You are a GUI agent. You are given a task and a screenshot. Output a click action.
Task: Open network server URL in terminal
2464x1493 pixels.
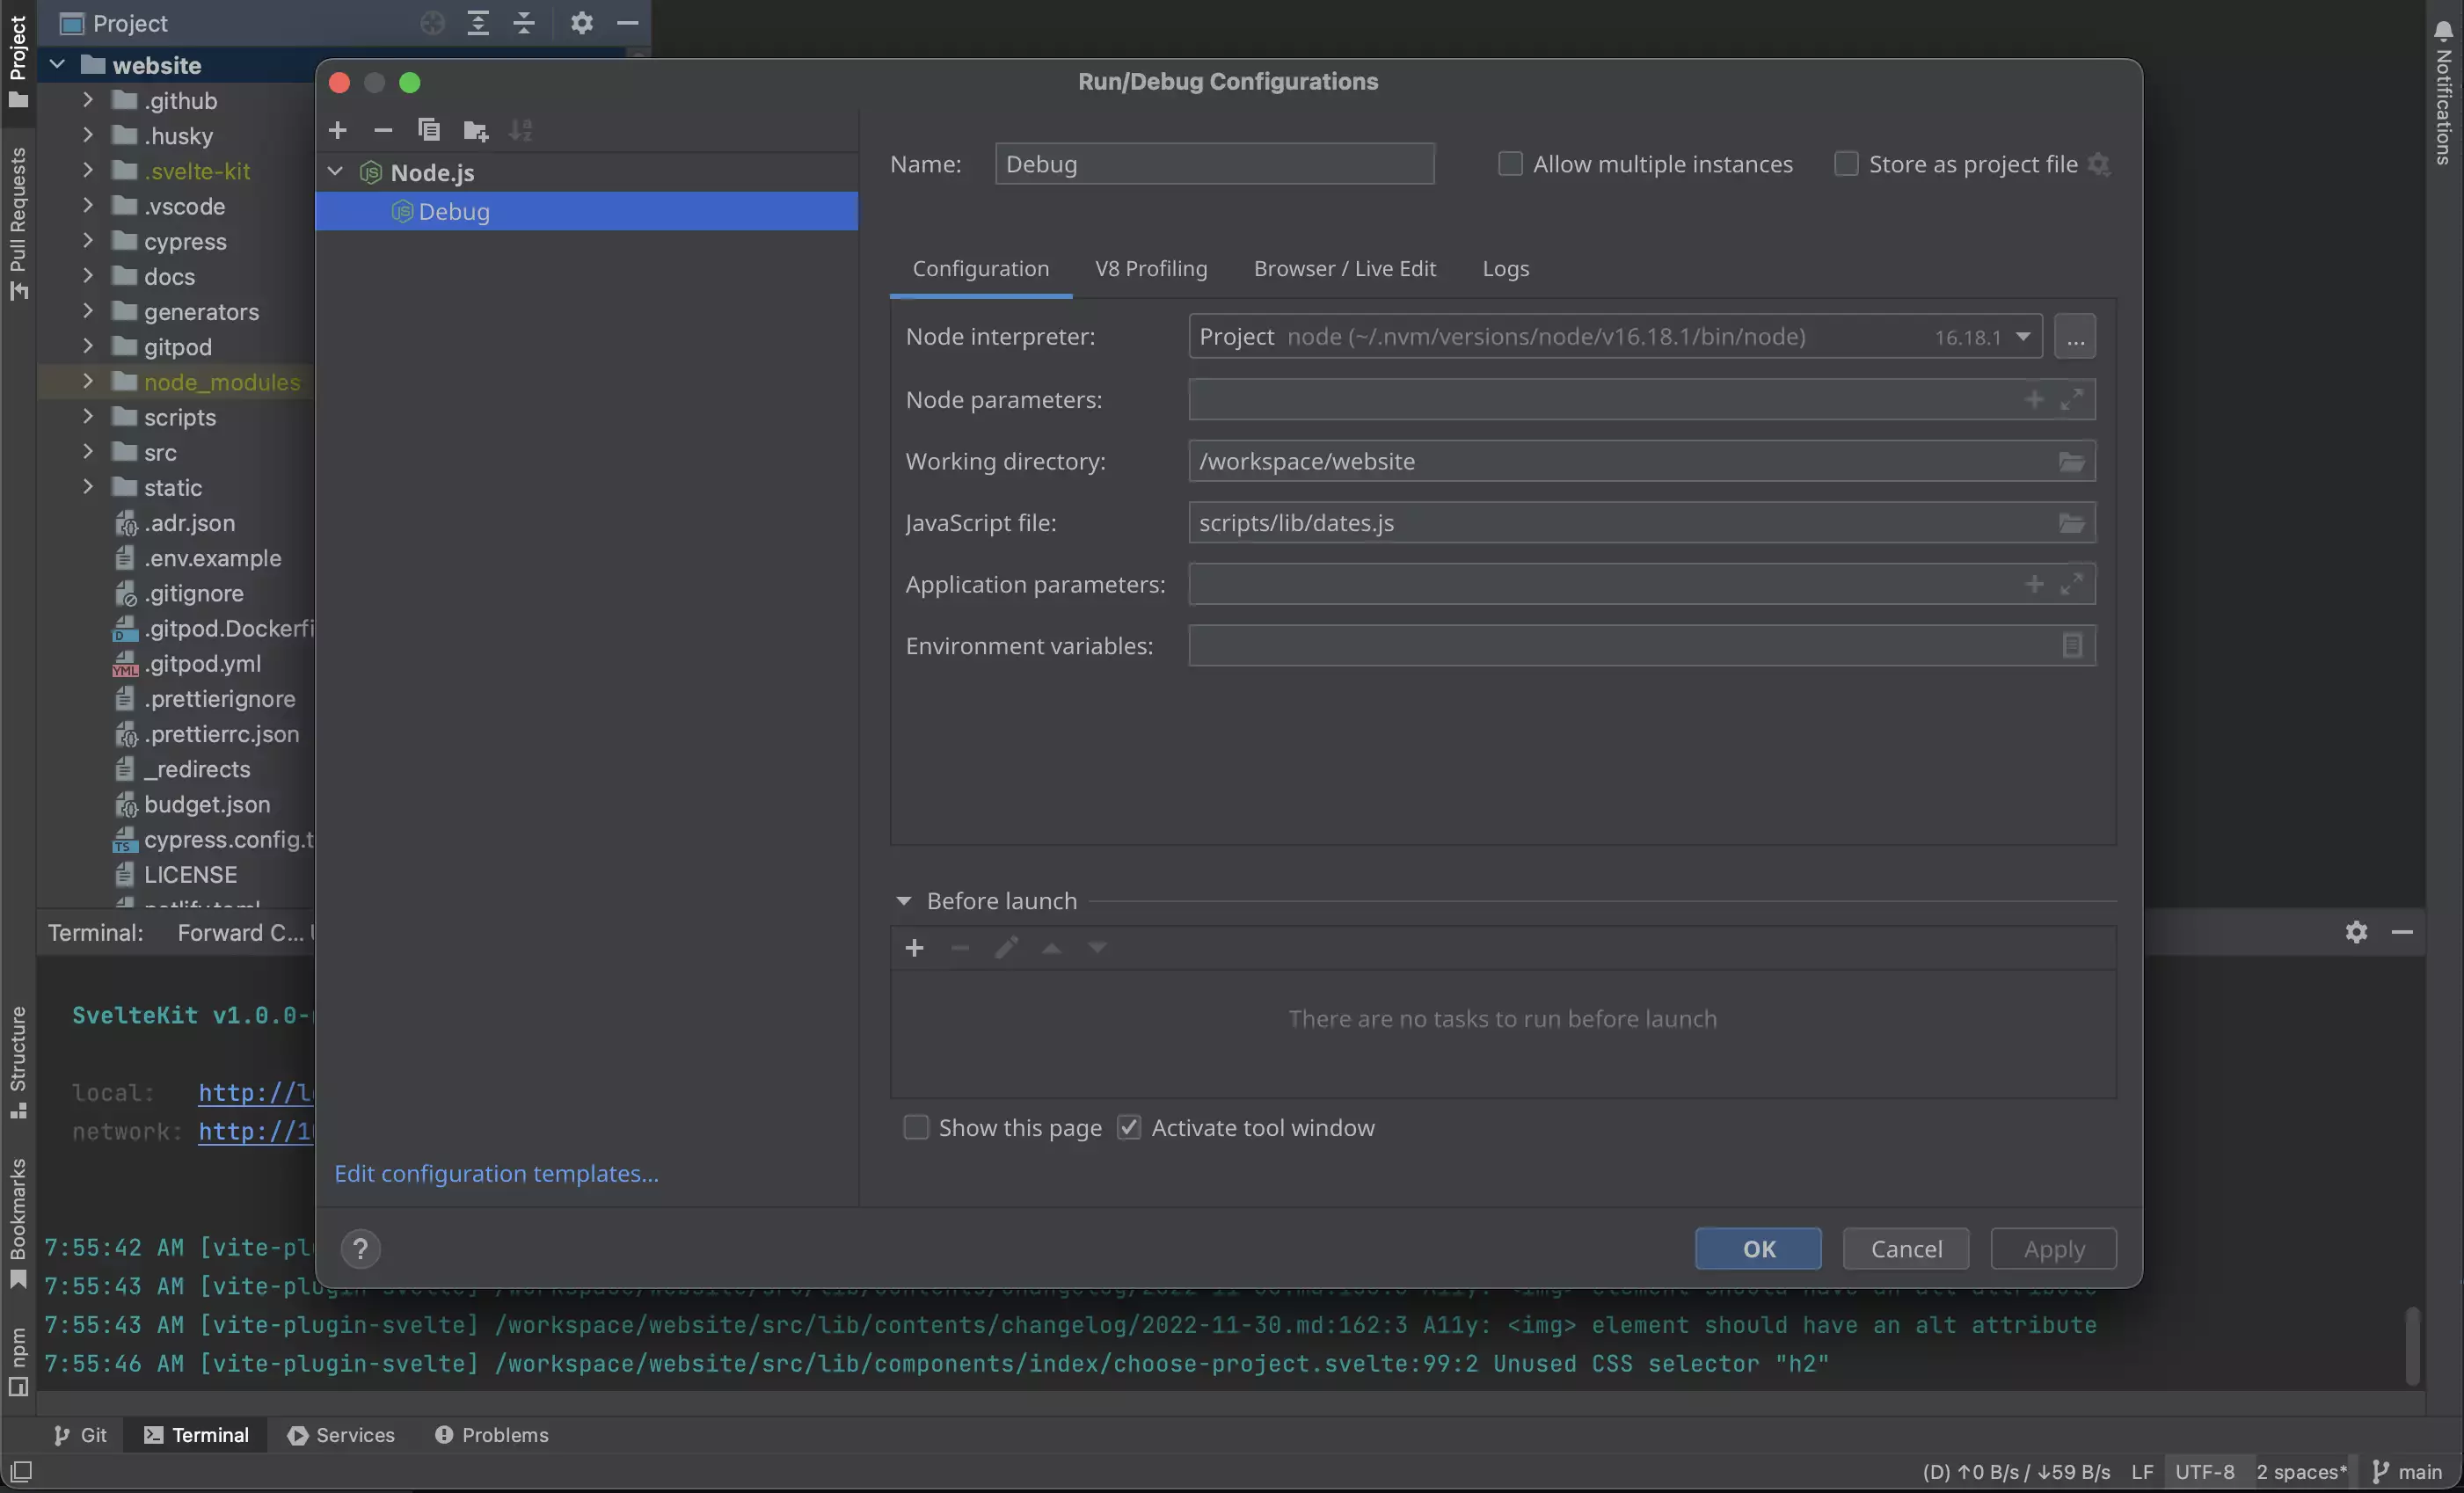[x=256, y=1131]
